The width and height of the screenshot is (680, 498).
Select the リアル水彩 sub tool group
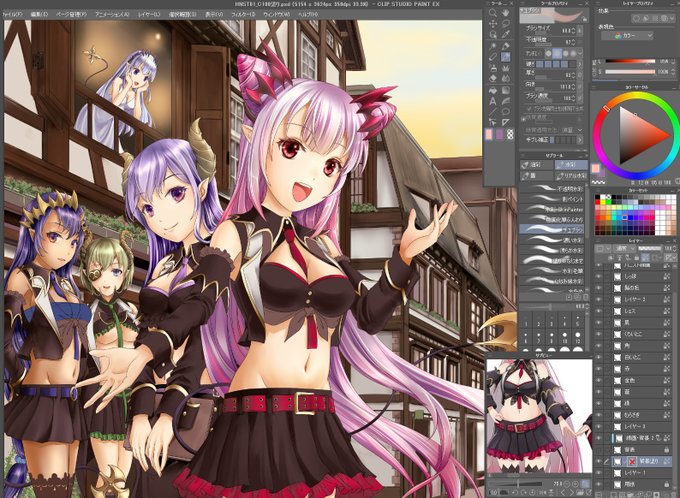[571, 176]
